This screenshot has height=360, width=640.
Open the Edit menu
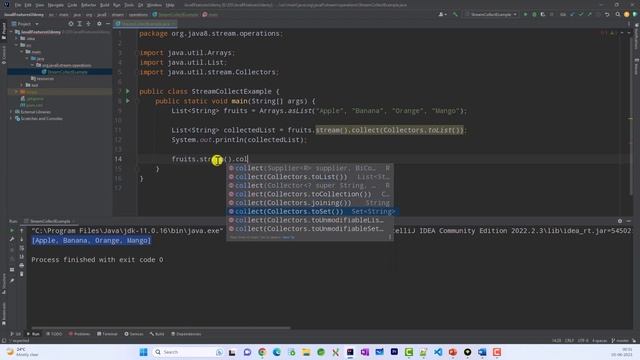27,5
